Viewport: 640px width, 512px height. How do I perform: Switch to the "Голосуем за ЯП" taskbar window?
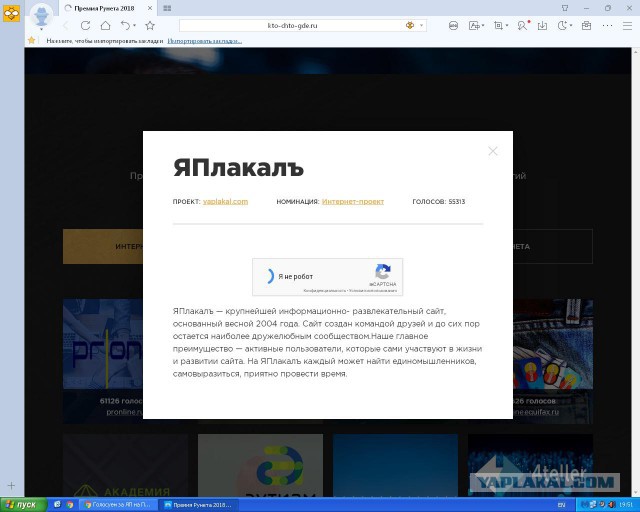pos(118,505)
